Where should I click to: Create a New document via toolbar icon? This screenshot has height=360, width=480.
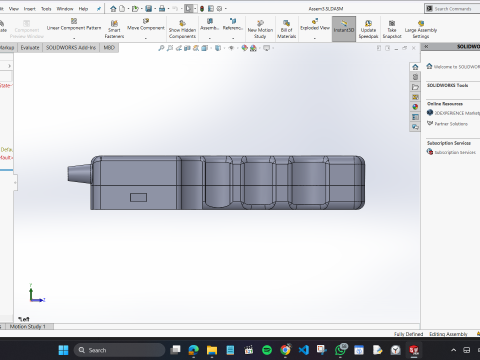(x=122, y=9)
